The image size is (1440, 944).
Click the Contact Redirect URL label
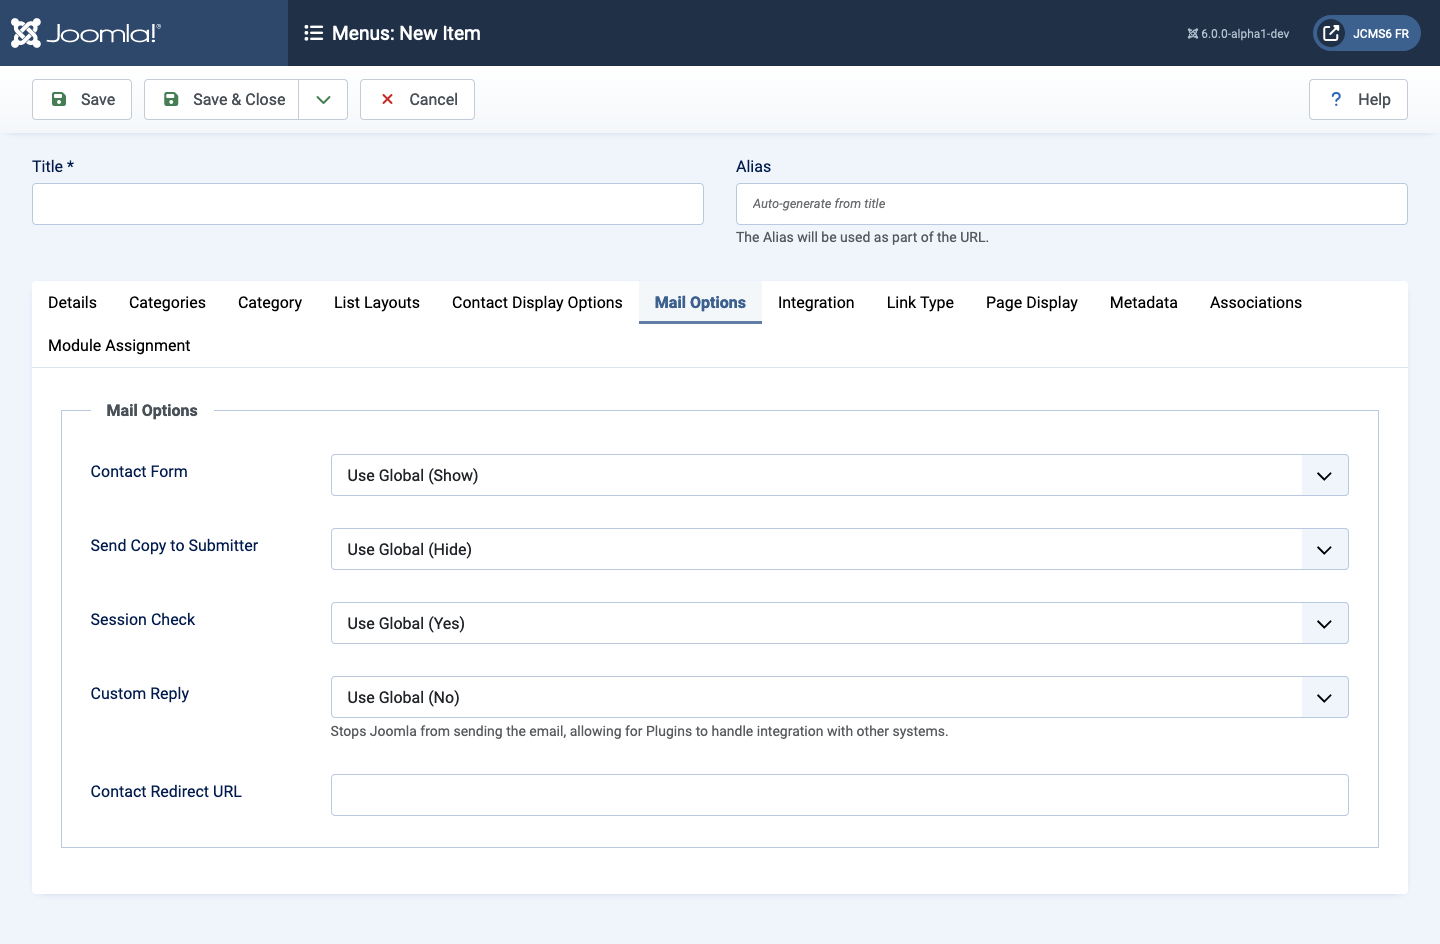pyautogui.click(x=166, y=791)
